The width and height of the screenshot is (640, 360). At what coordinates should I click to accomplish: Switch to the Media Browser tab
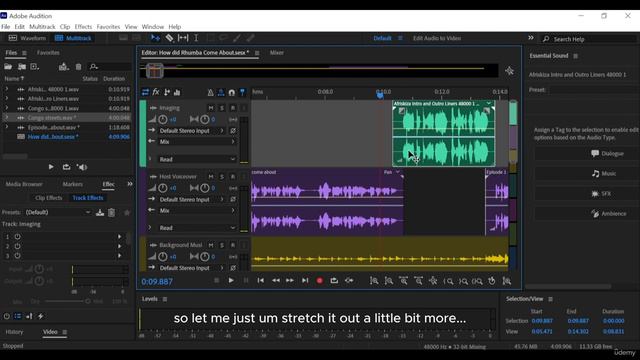point(24,184)
